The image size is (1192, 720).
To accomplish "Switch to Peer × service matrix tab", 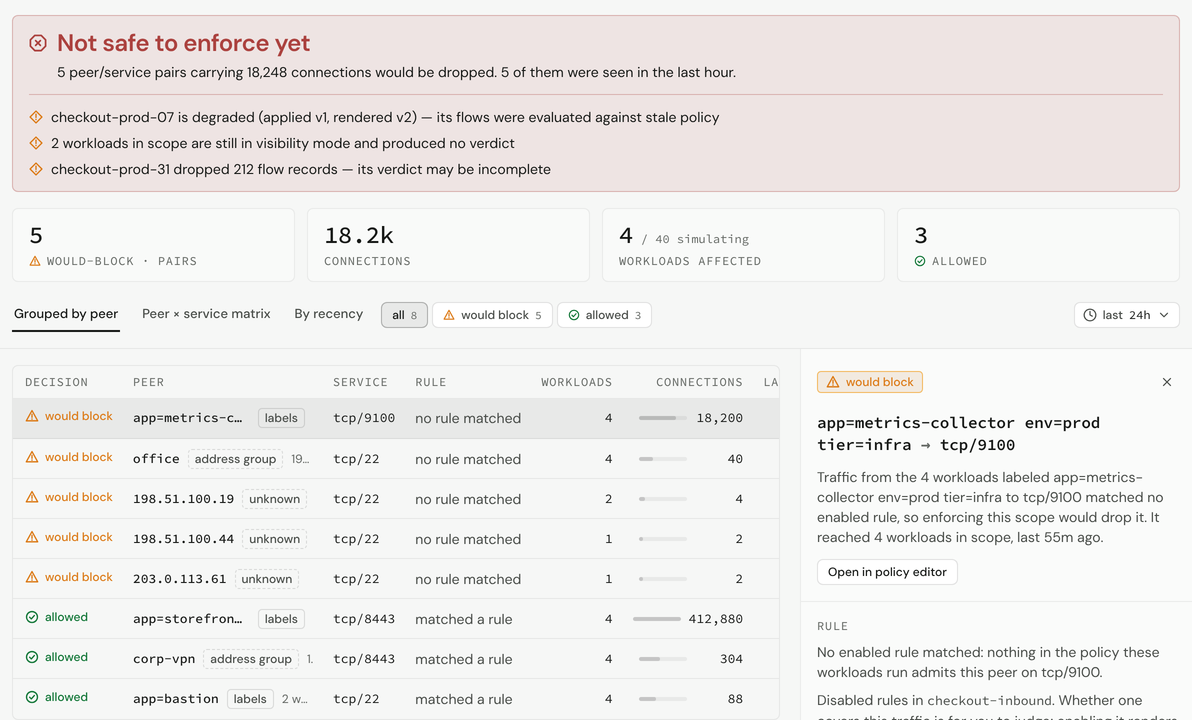I will pos(206,314).
